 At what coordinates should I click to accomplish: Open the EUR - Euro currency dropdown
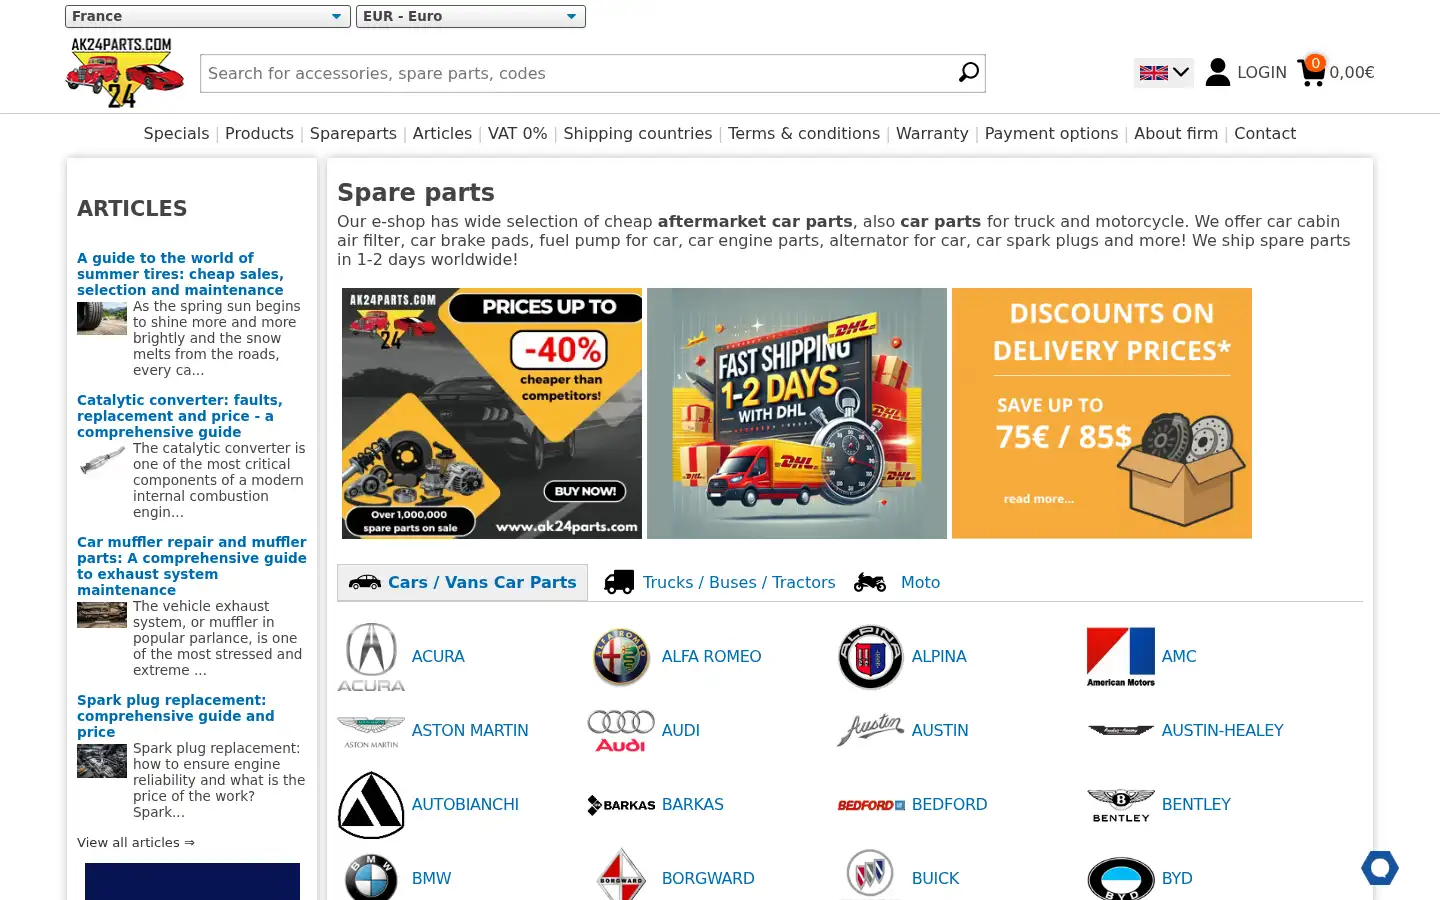point(471,16)
